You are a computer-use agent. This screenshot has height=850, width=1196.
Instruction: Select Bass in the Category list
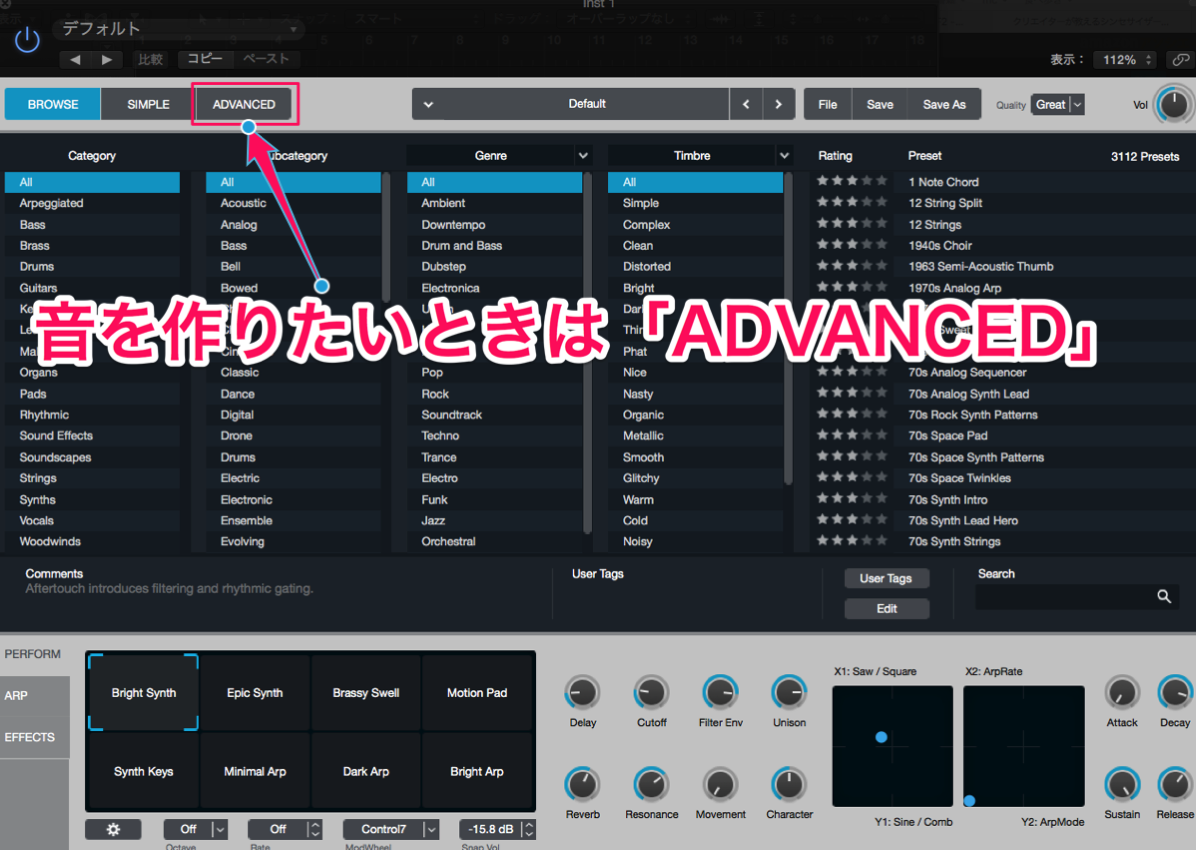(x=92, y=224)
